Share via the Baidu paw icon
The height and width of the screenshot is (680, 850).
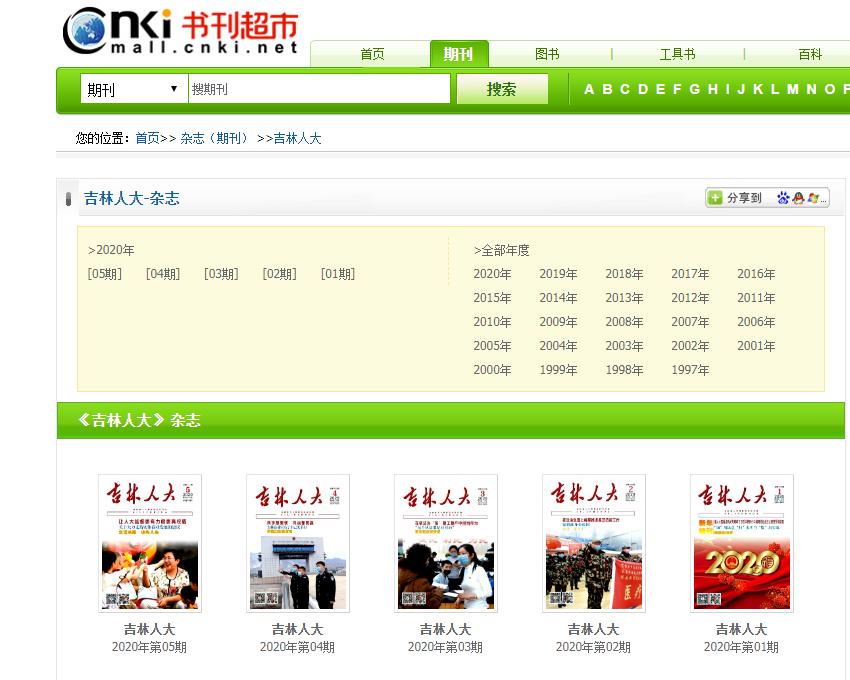(x=783, y=198)
